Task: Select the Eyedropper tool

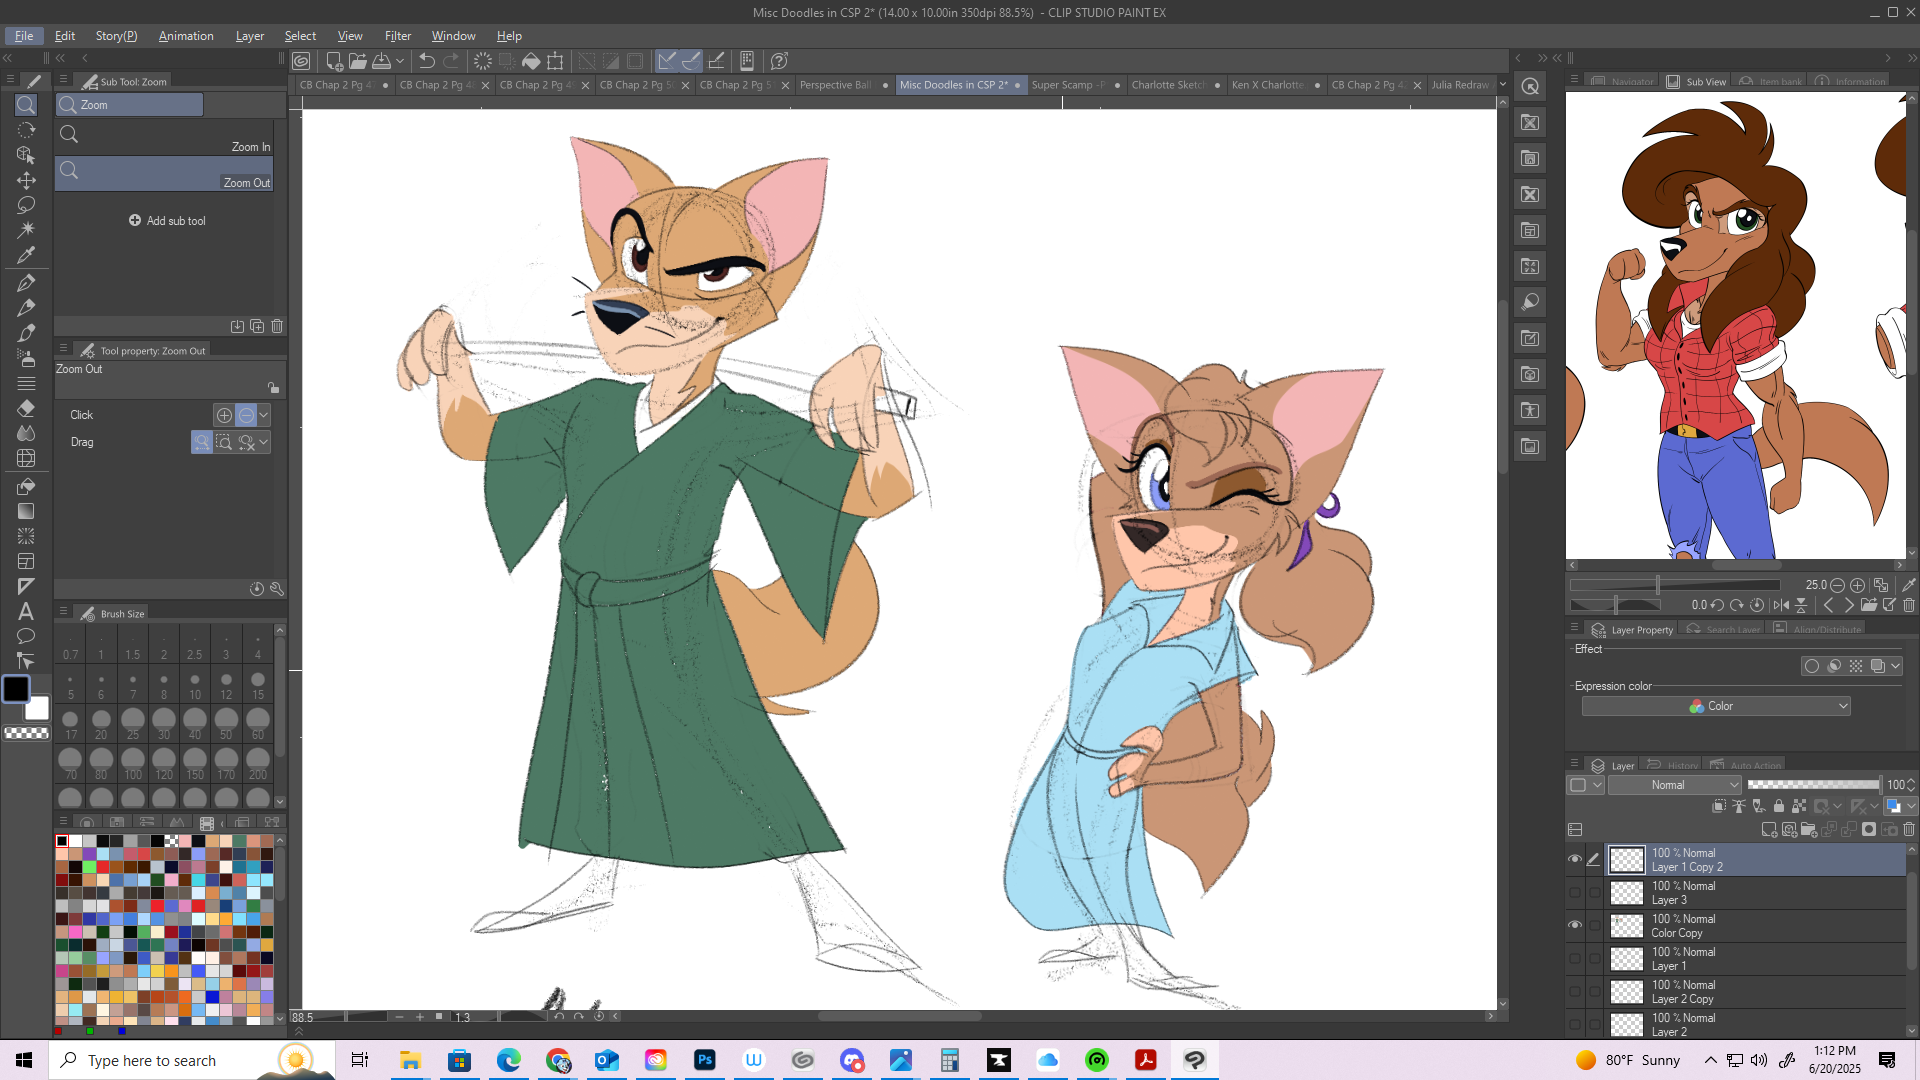Action: tap(26, 255)
